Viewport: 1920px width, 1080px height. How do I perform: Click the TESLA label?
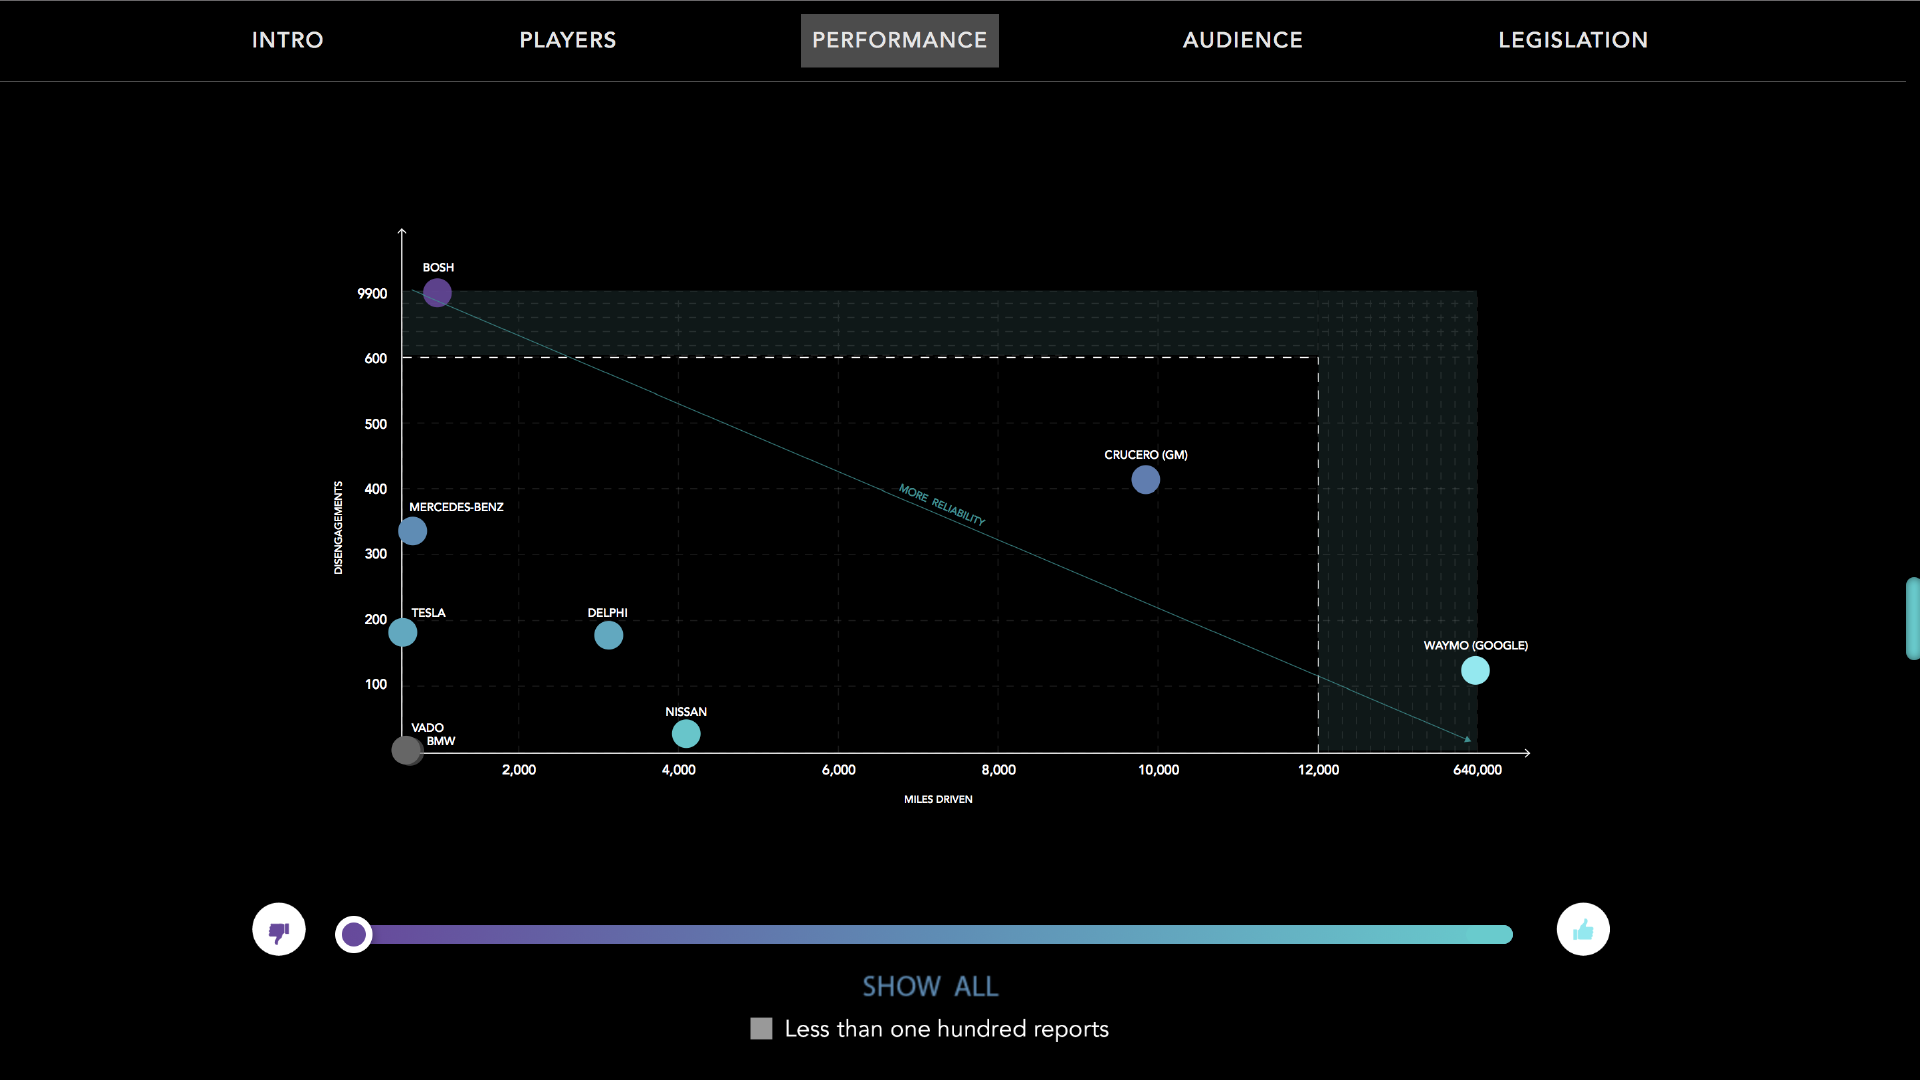tap(428, 613)
